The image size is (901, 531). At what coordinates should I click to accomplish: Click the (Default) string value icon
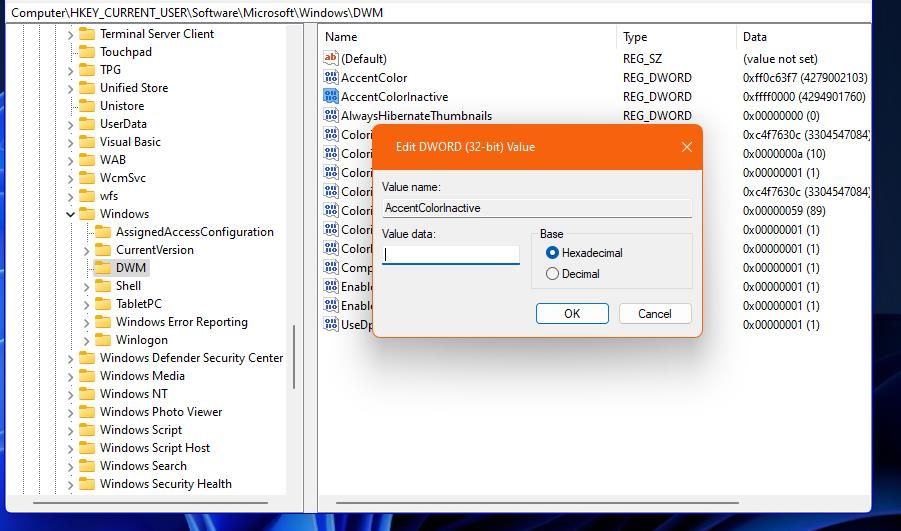(330, 58)
